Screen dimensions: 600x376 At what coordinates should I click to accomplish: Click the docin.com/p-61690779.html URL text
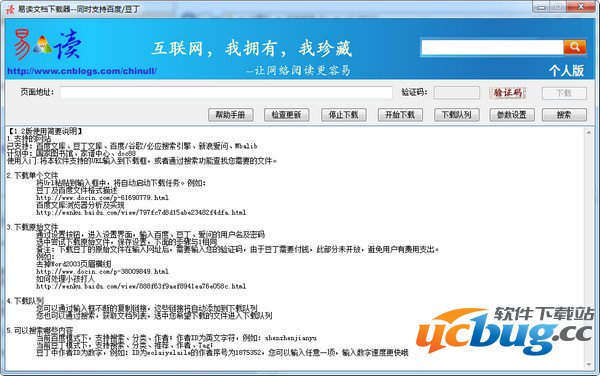pos(103,198)
